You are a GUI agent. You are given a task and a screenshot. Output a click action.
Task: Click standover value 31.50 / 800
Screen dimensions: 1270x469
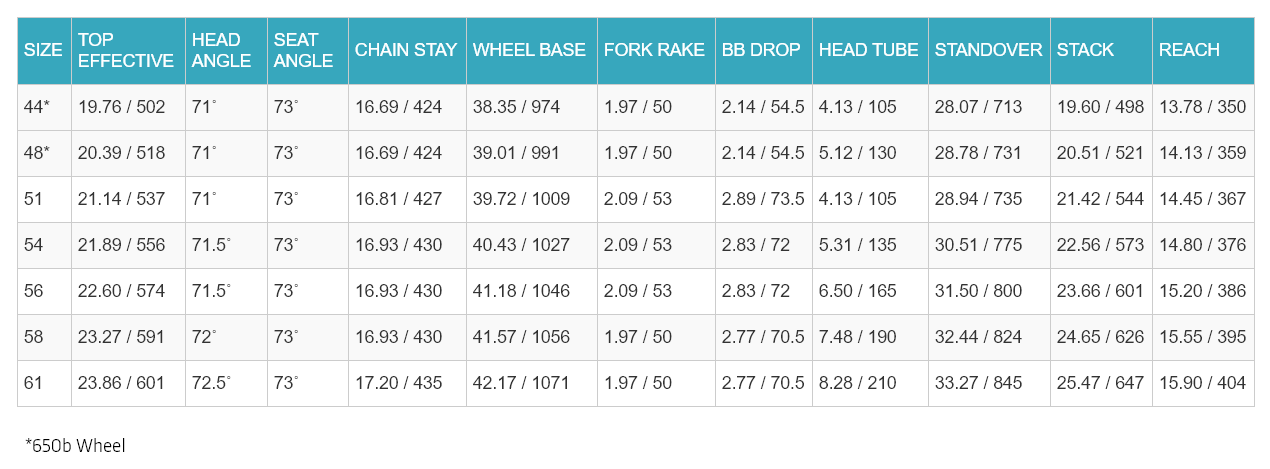coord(978,291)
